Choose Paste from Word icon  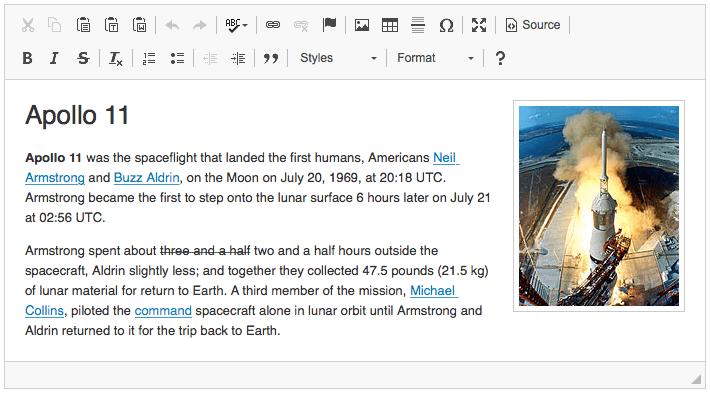(139, 25)
